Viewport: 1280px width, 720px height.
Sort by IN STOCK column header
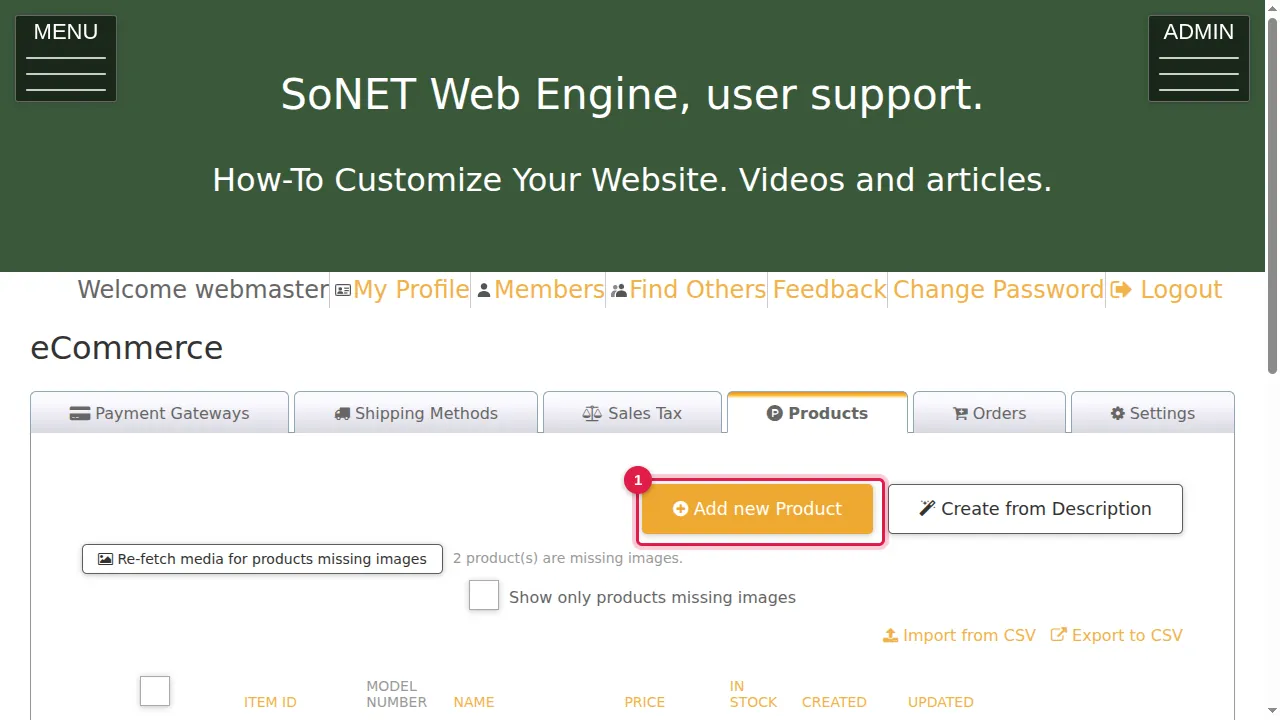point(753,694)
